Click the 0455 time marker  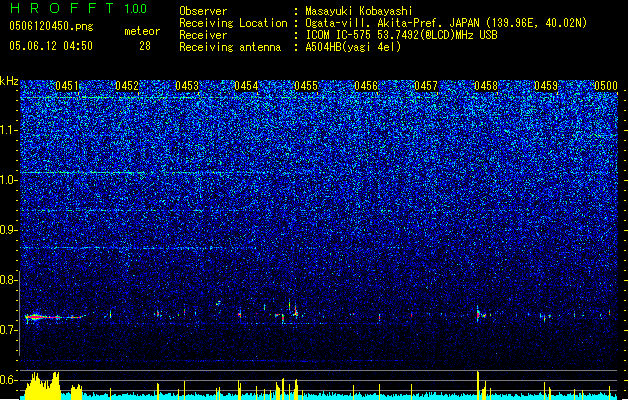click(x=306, y=86)
